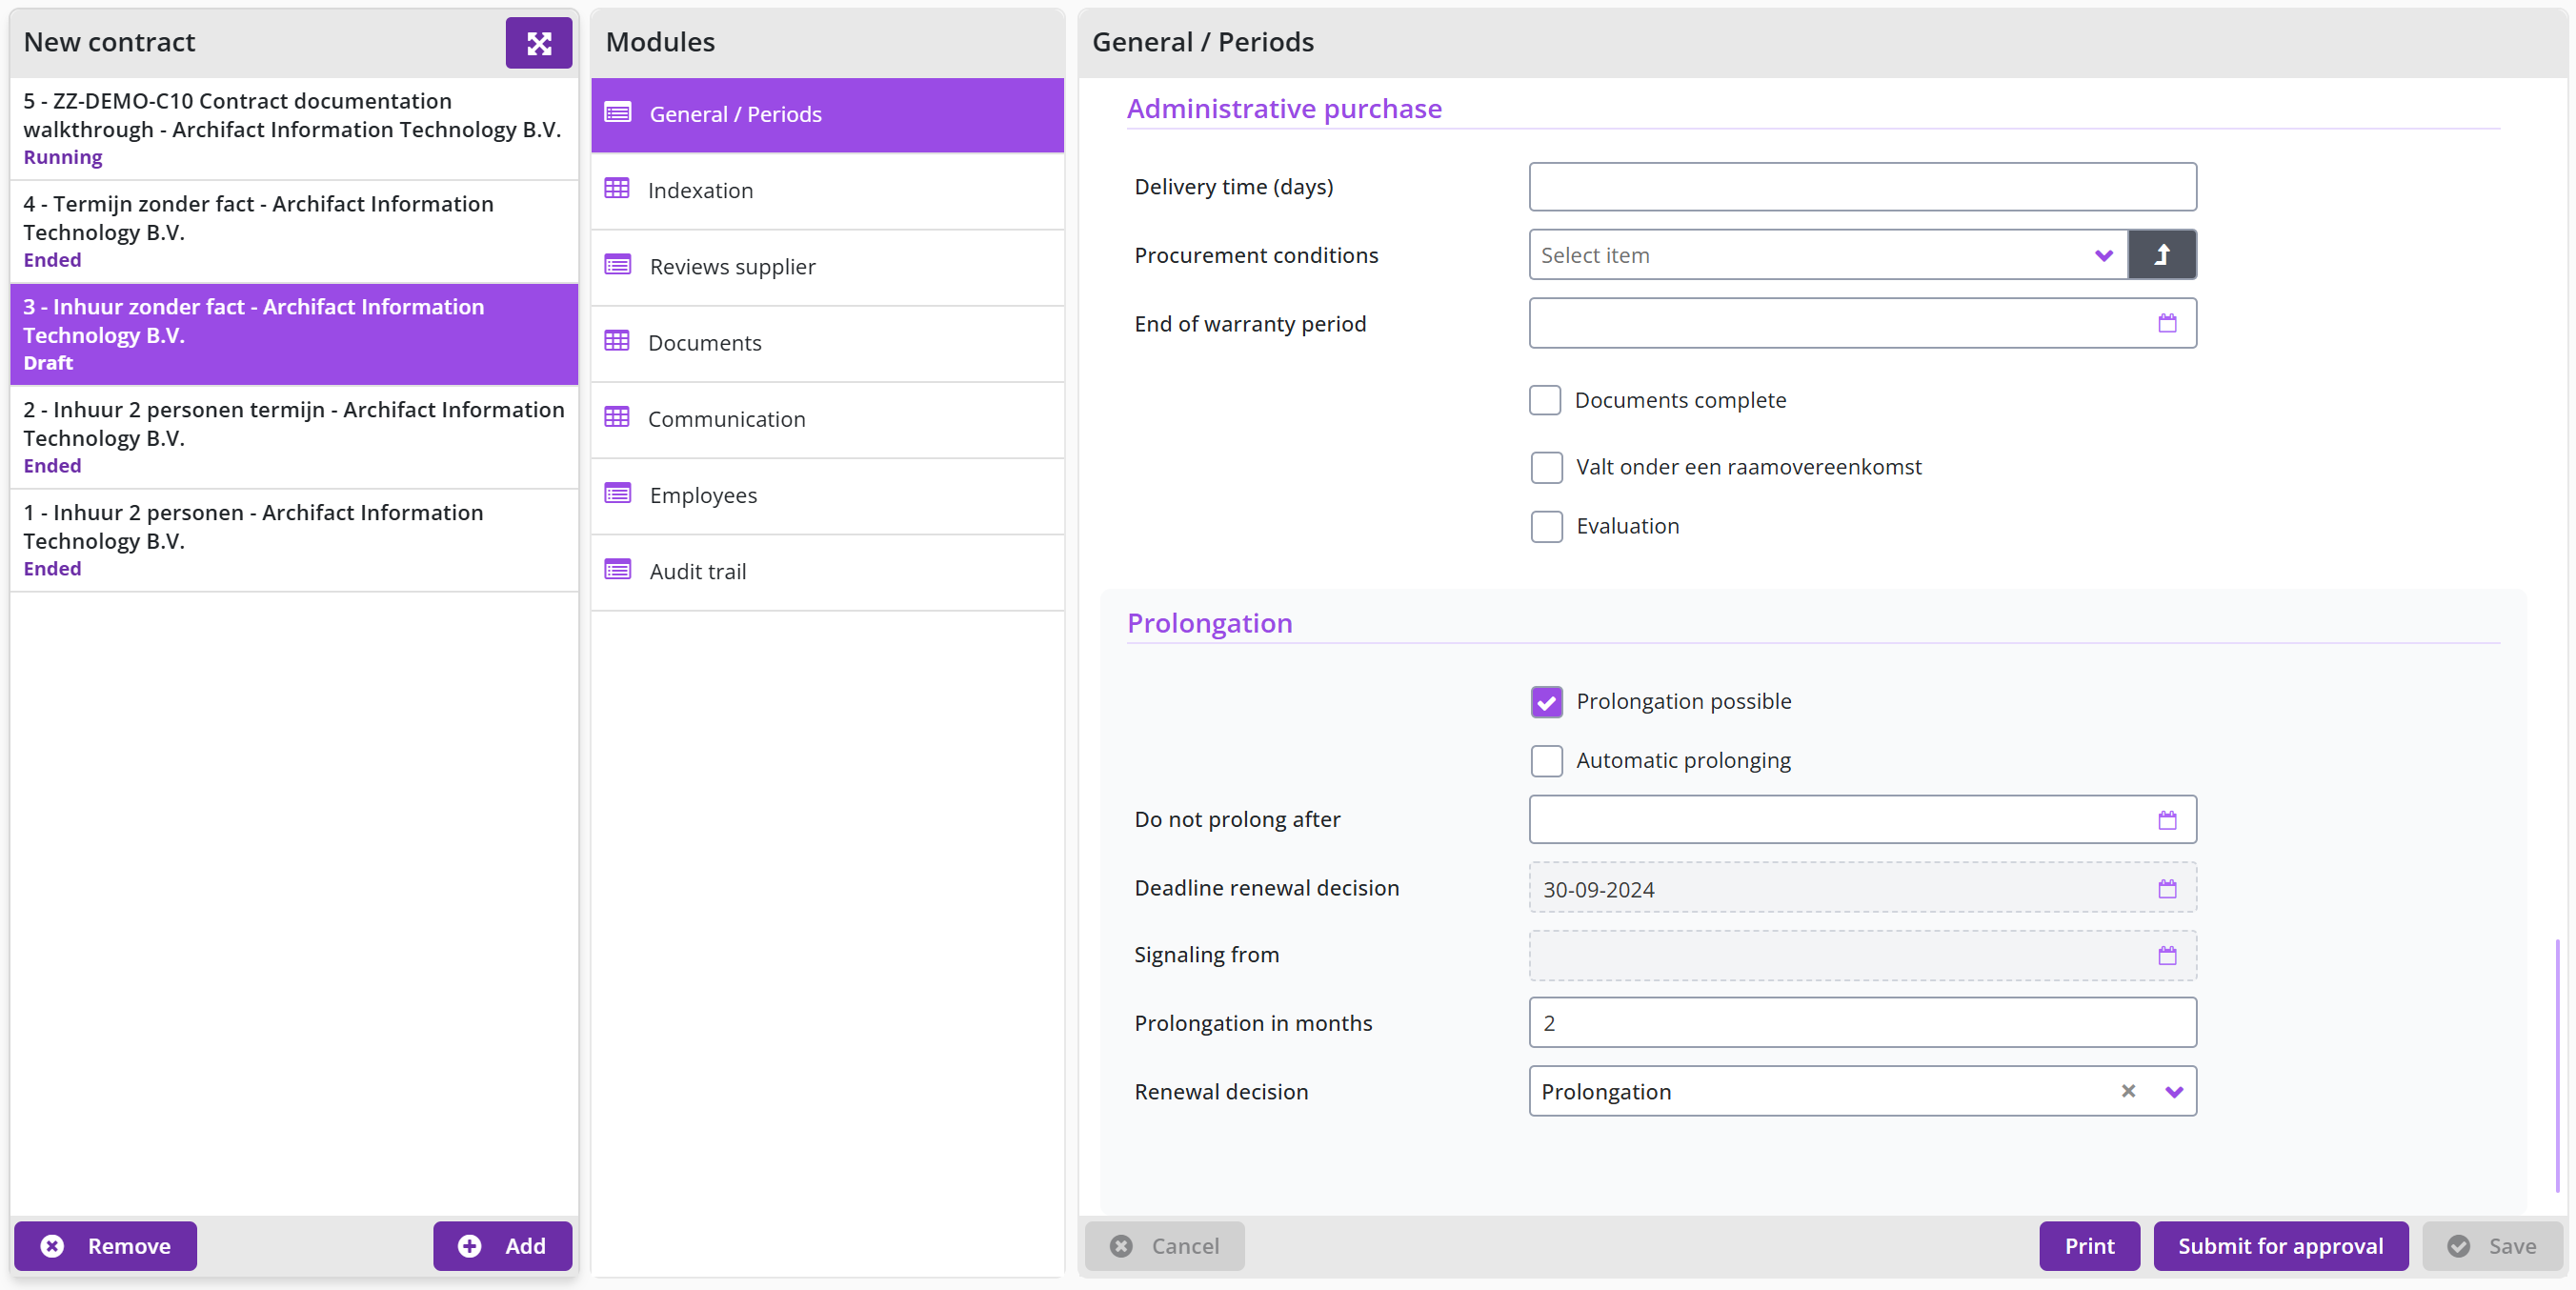The image size is (2576, 1290).
Task: Select contract 5 ZZ-DEMO-C10 in list
Action: (294, 129)
